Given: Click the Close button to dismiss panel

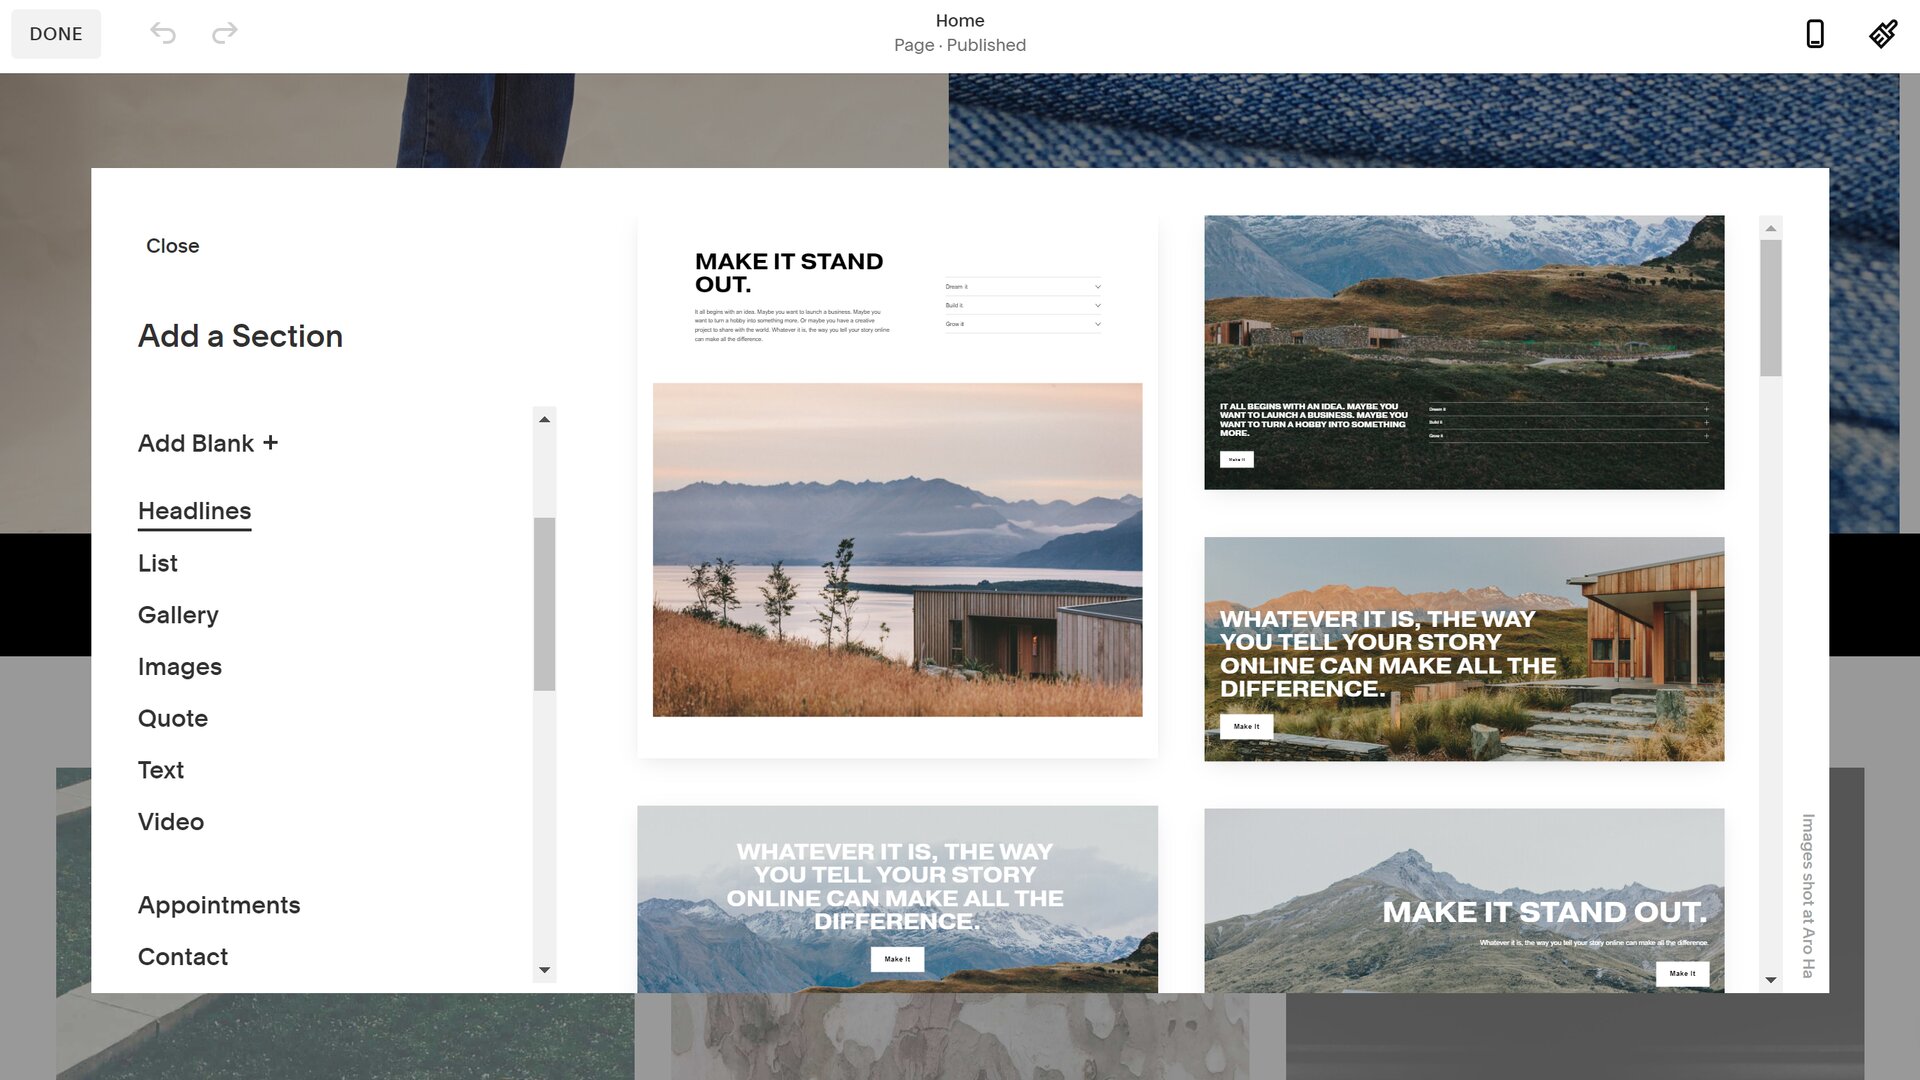Looking at the screenshot, I should click(173, 247).
